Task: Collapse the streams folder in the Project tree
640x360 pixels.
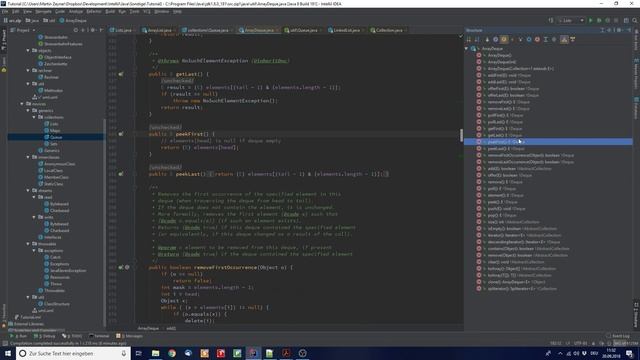Action: (28, 191)
